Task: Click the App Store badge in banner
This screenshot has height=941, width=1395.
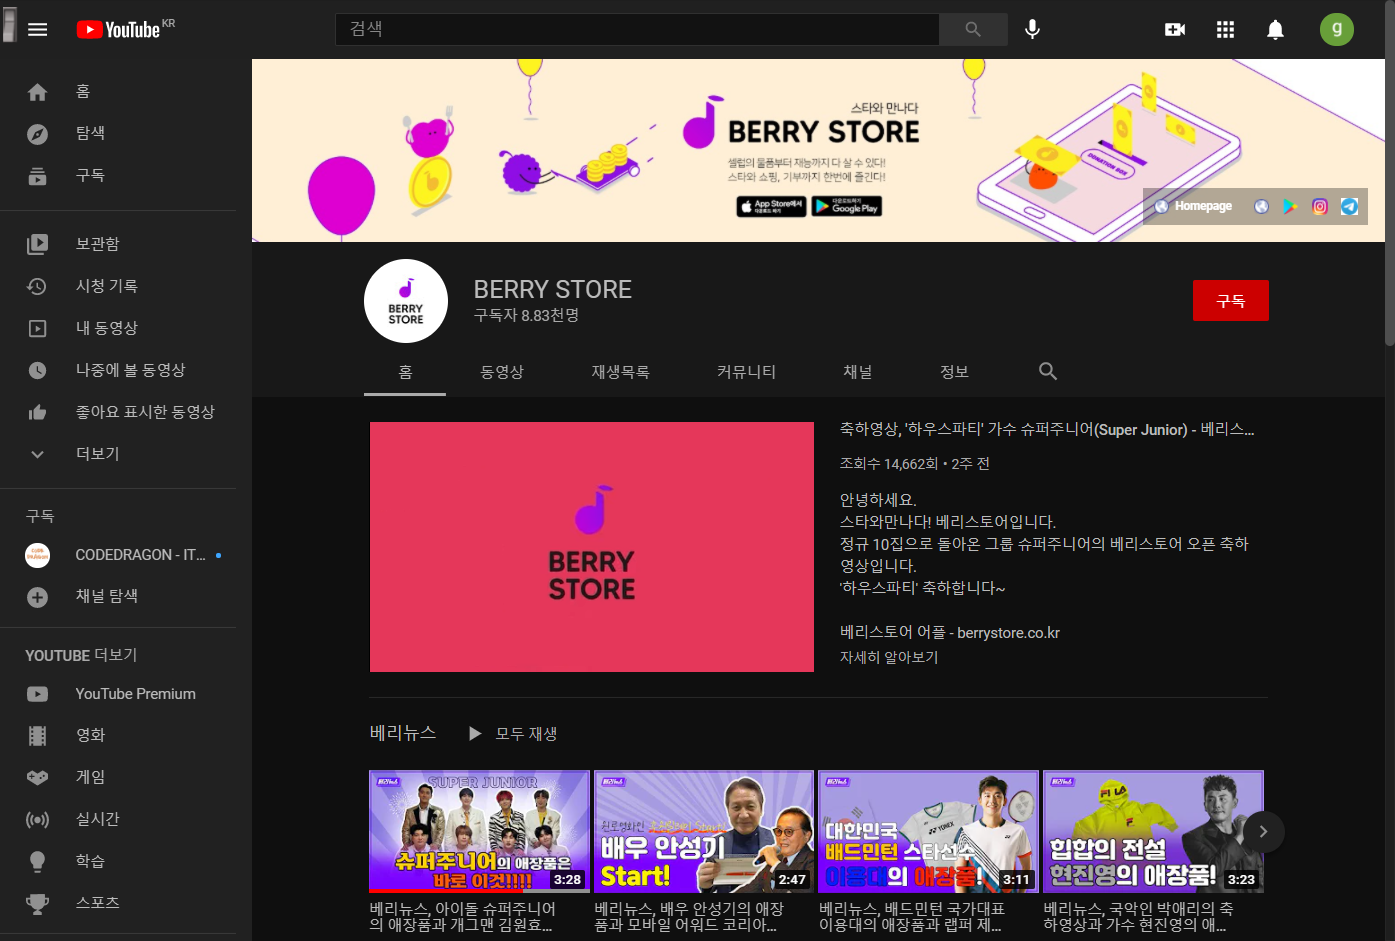Action: [771, 206]
